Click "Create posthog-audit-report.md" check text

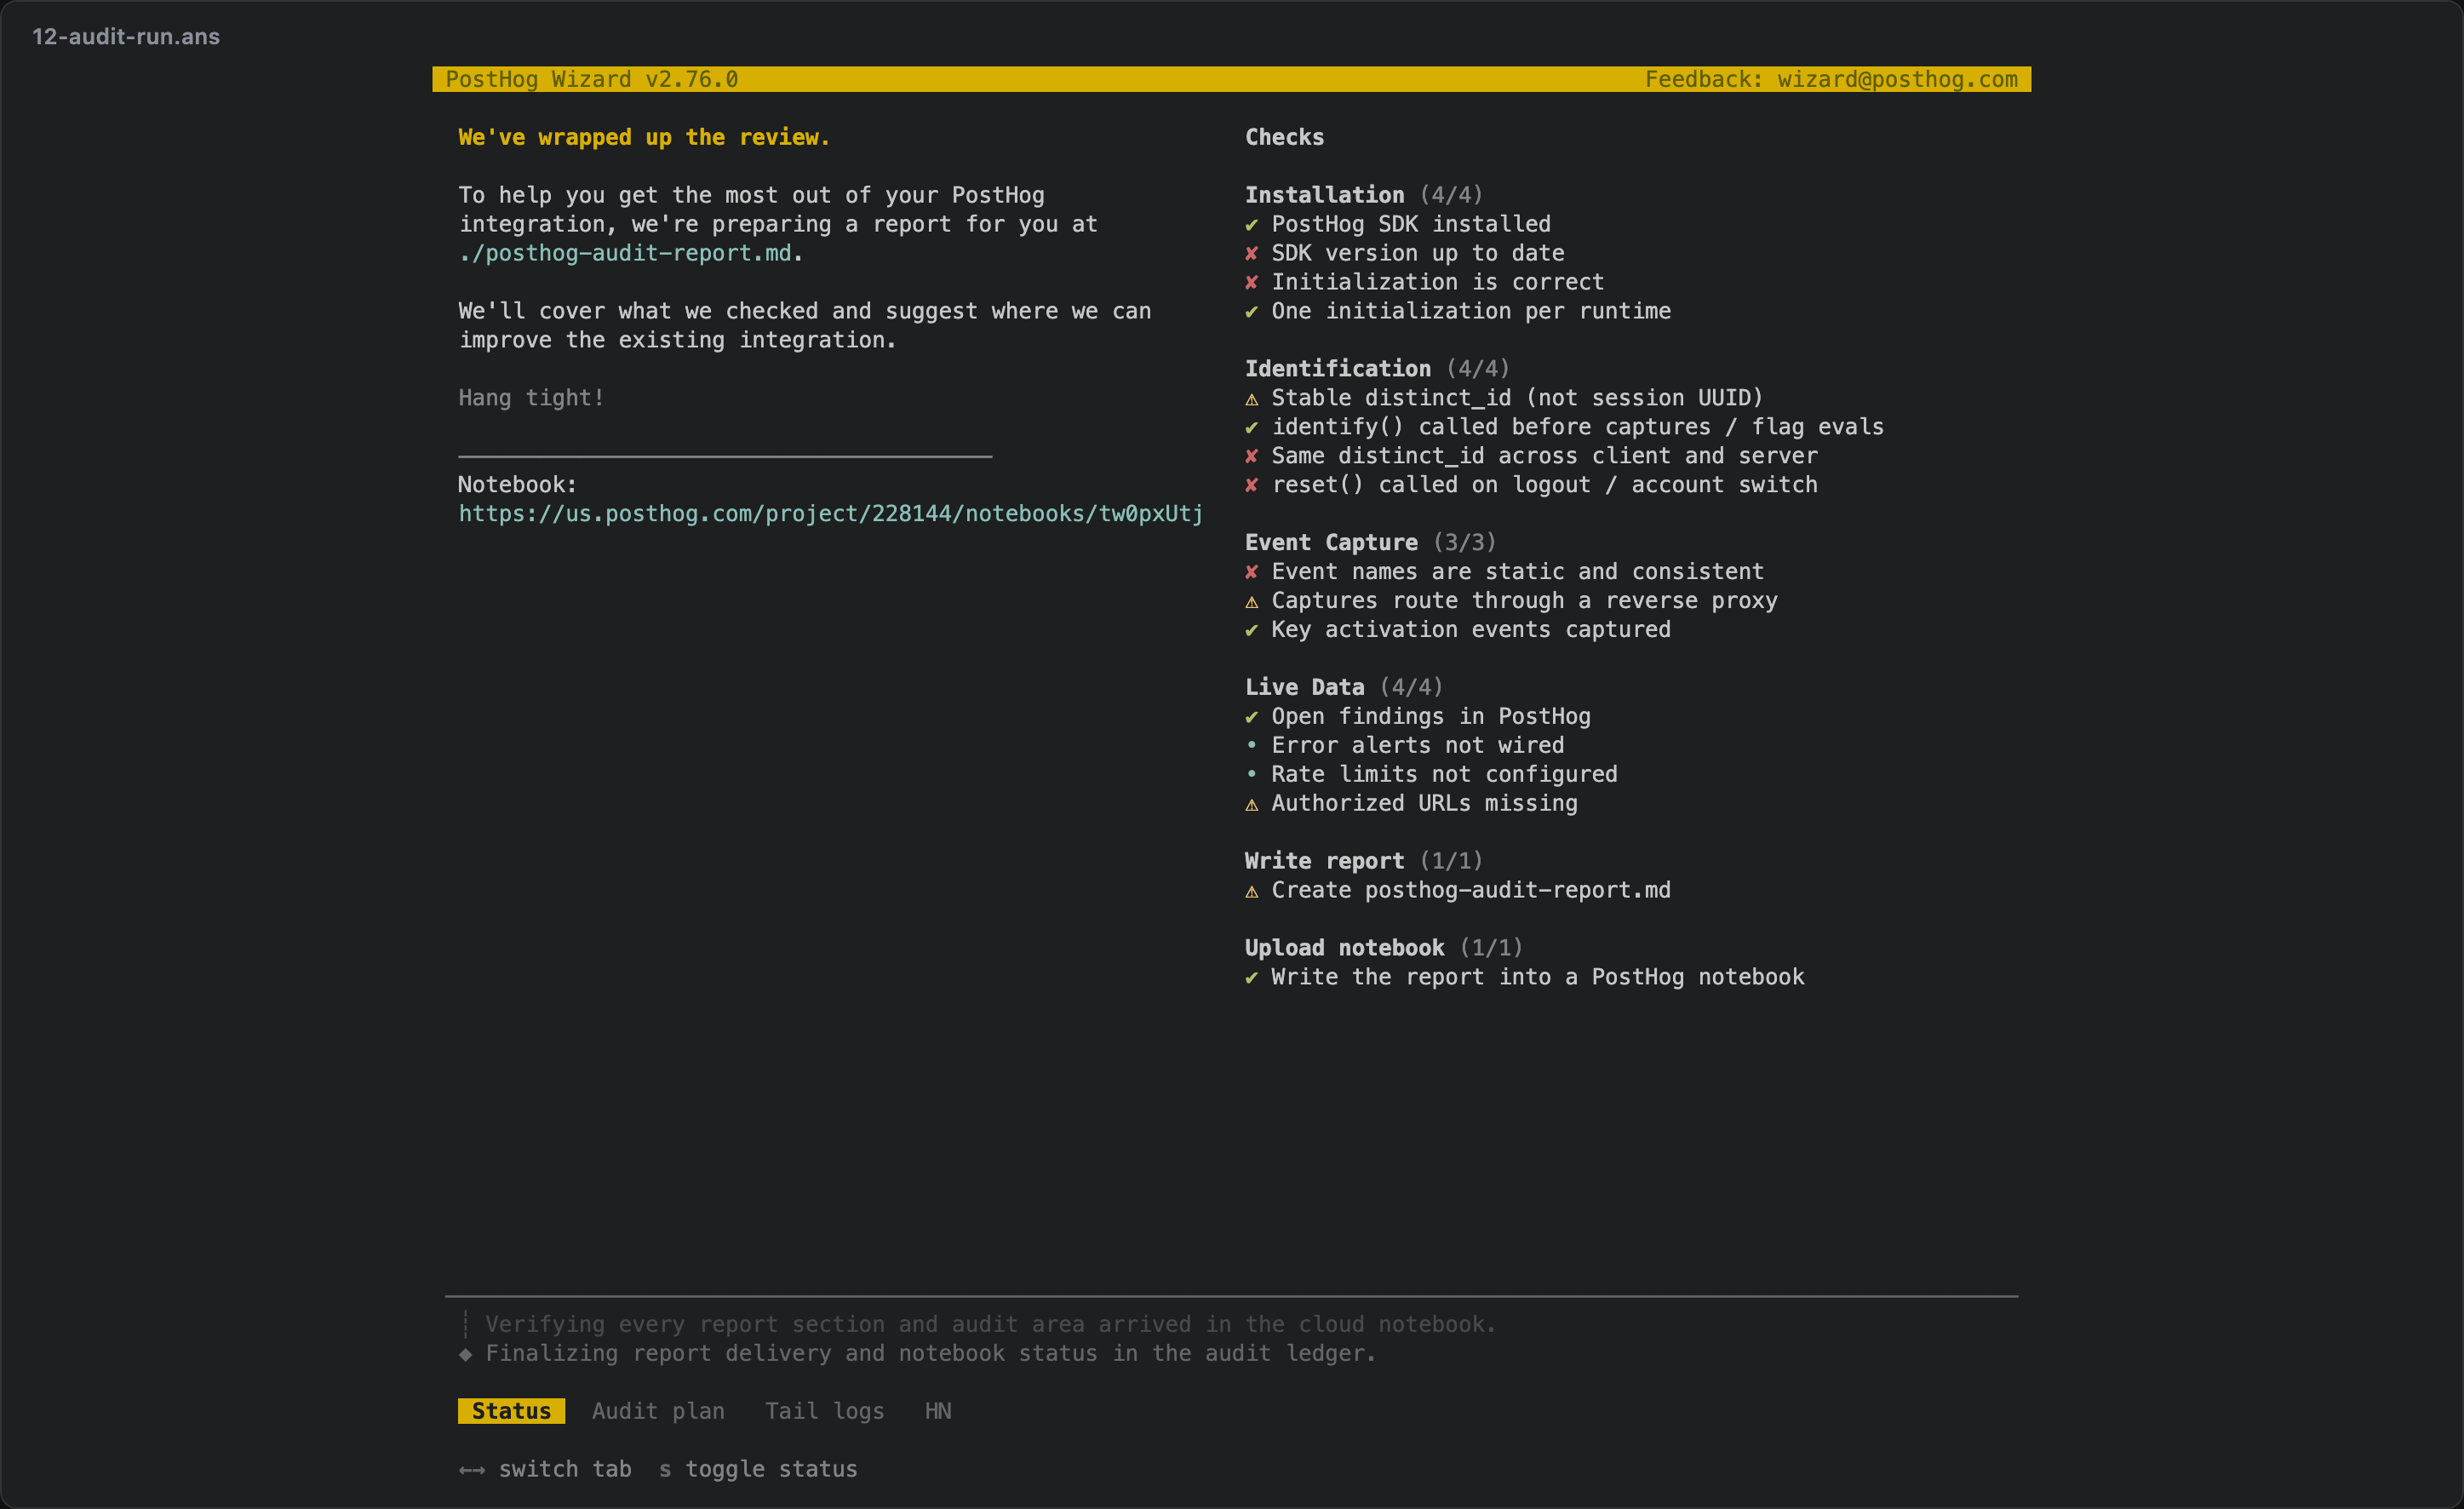point(1471,891)
